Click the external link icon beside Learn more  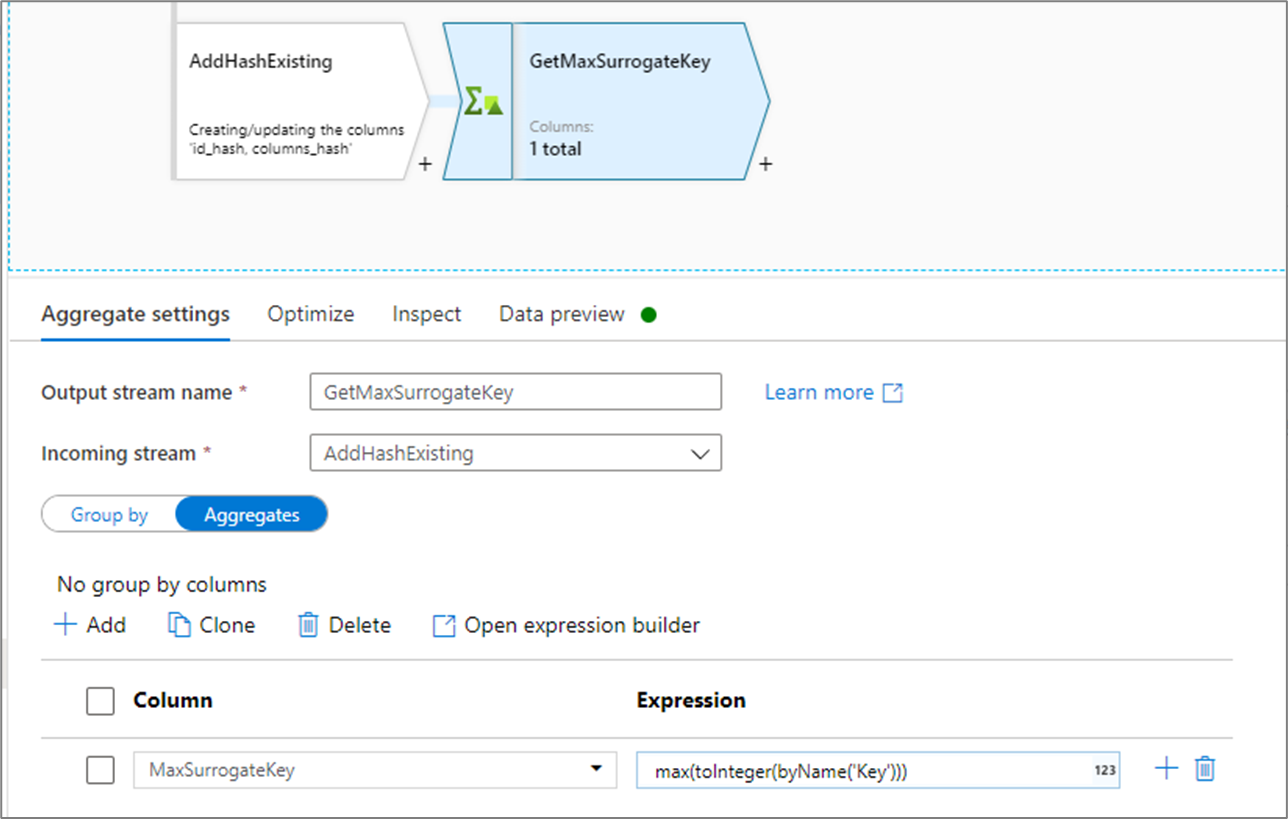coord(892,393)
